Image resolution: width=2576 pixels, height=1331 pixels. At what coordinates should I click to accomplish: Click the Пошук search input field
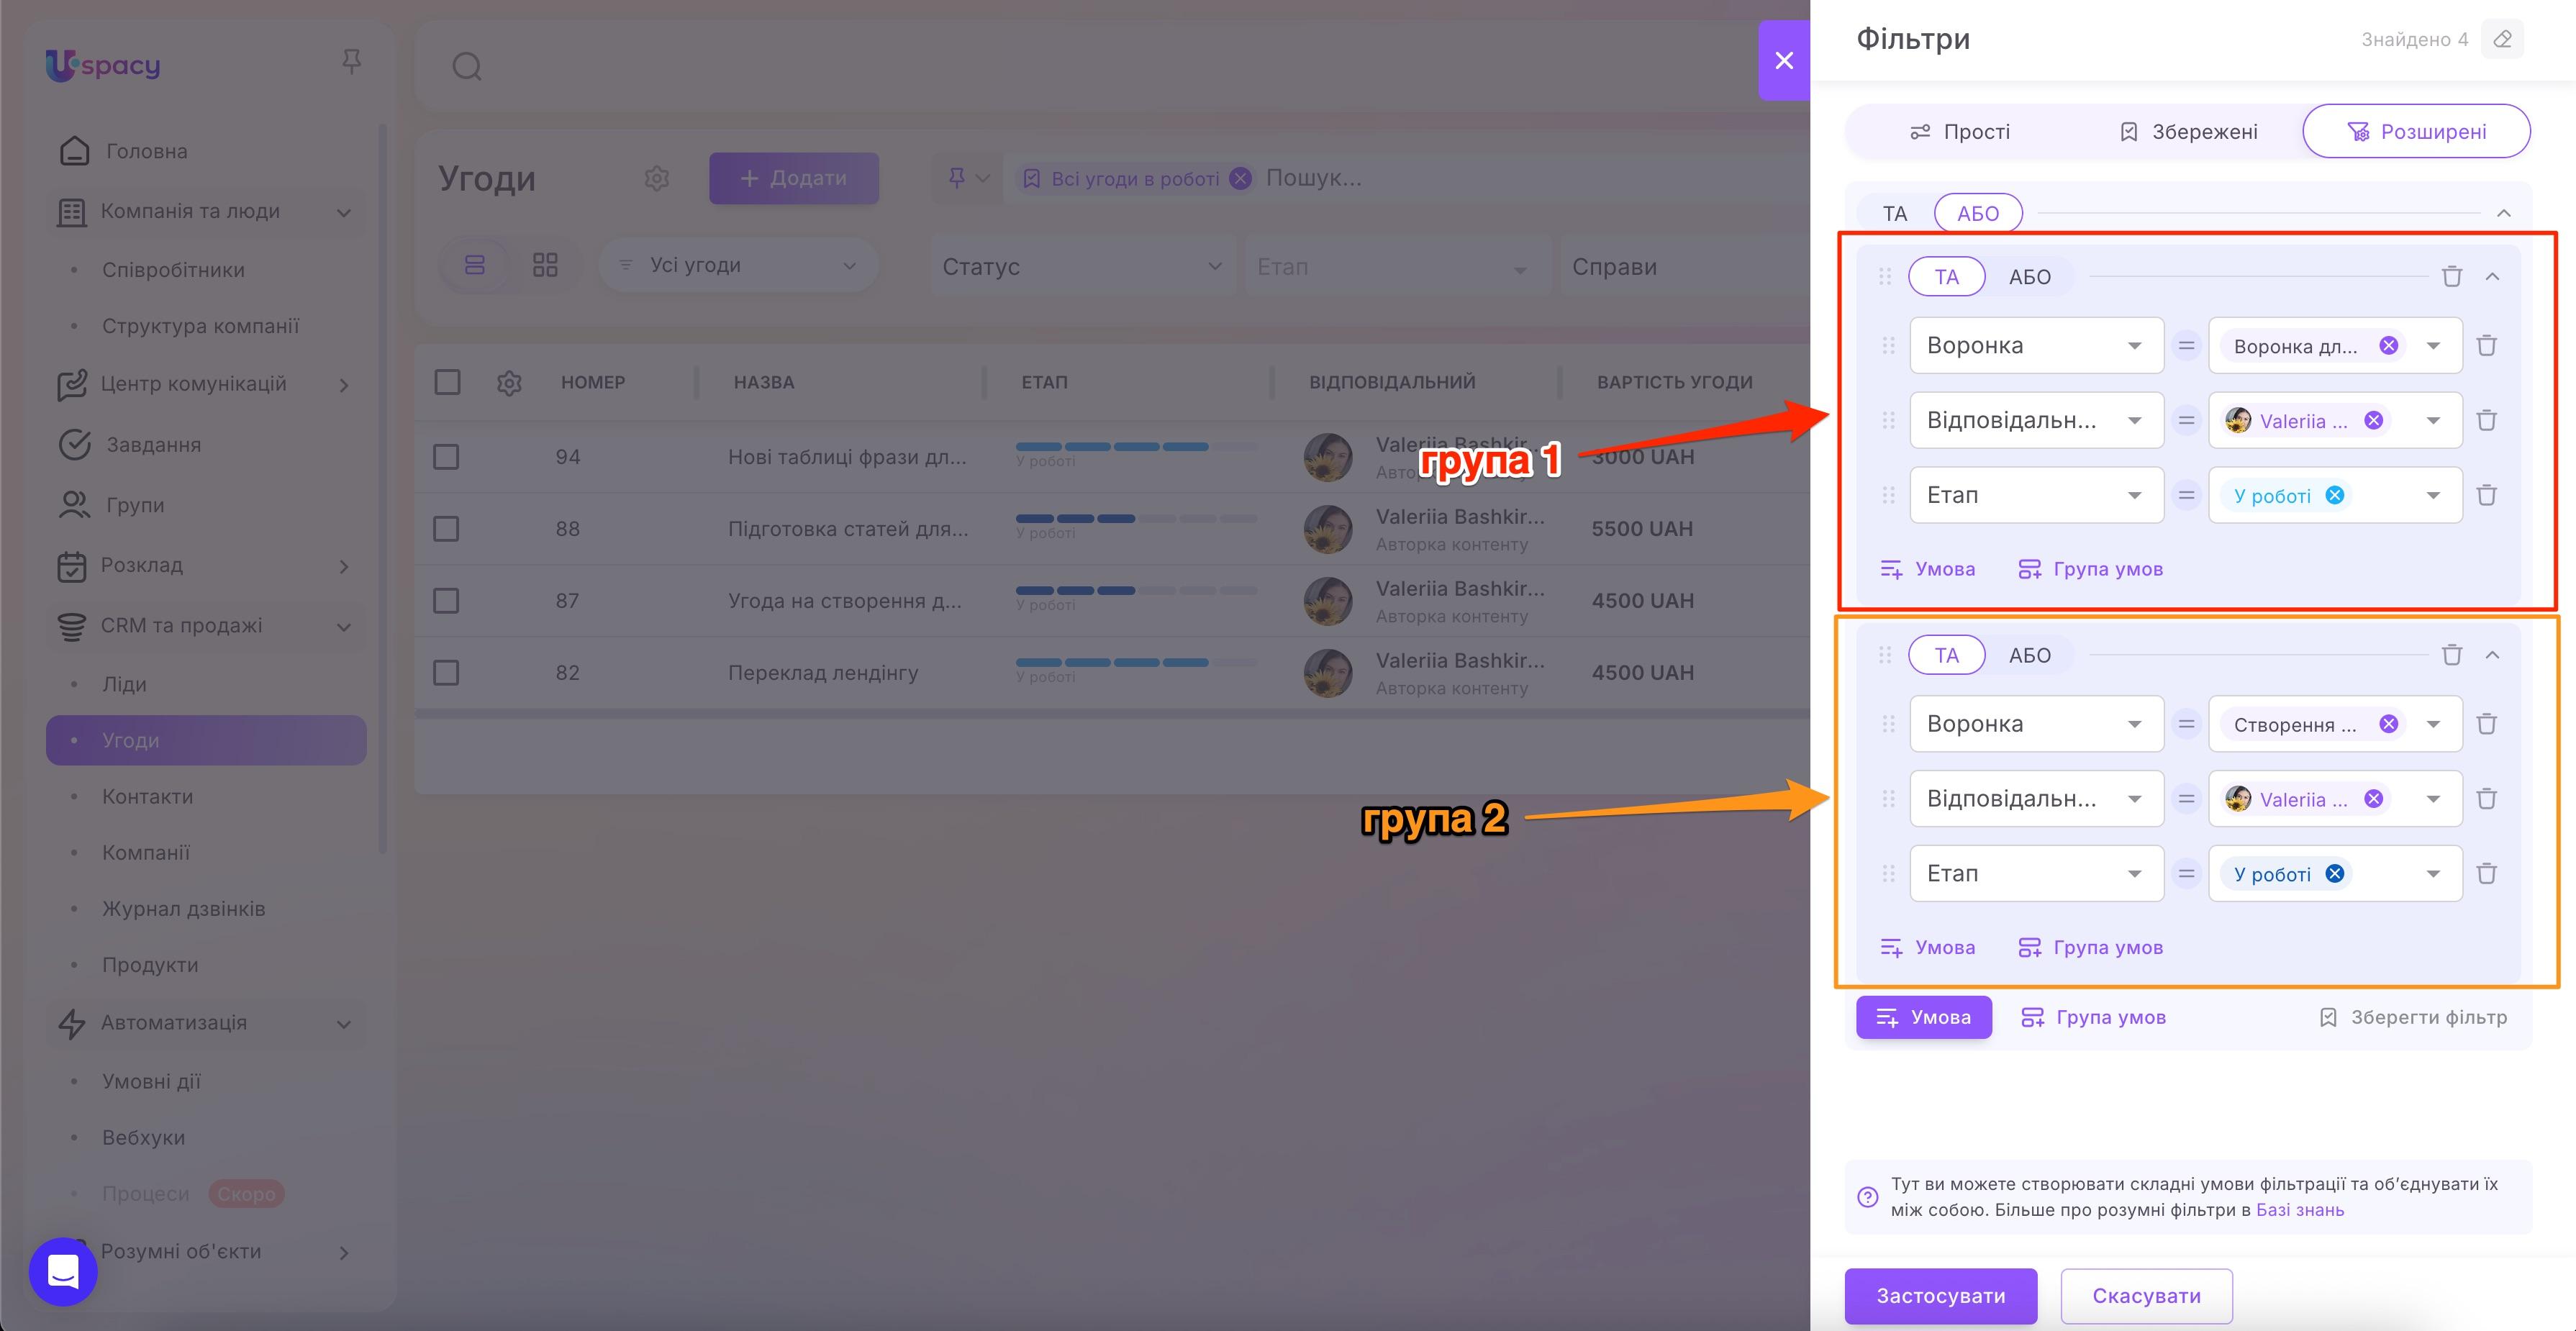[x=1313, y=178]
